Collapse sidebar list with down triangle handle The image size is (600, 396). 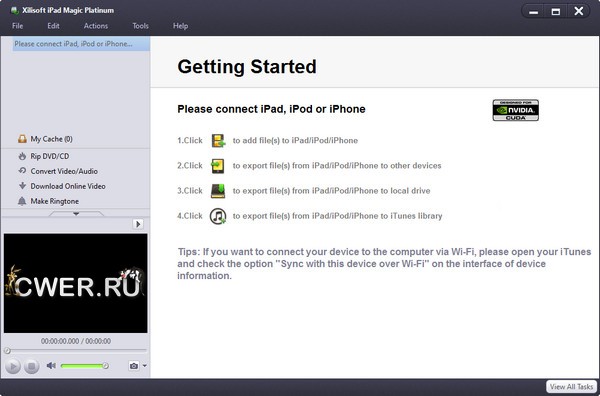[76, 214]
